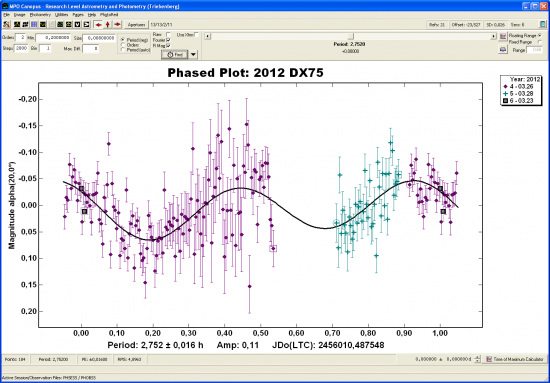Click the Magnitude alpha y-axis label
Screen dimensions: 550x383
coord(12,205)
